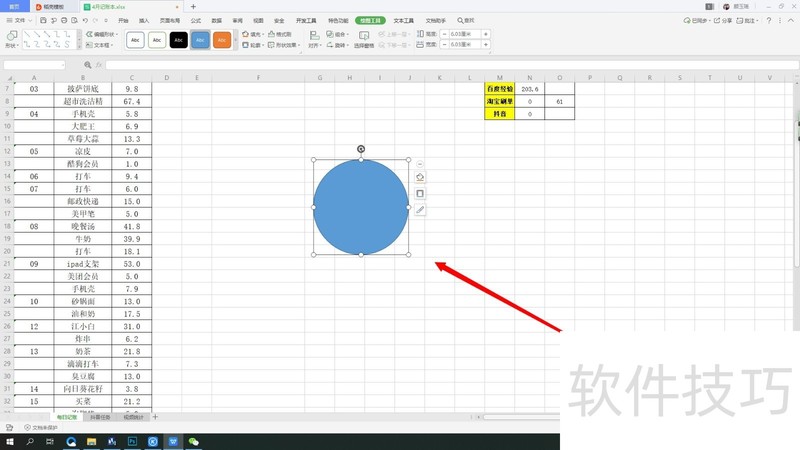Decrease shape width with minus button
The height and width of the screenshot is (450, 800).
click(444, 44)
